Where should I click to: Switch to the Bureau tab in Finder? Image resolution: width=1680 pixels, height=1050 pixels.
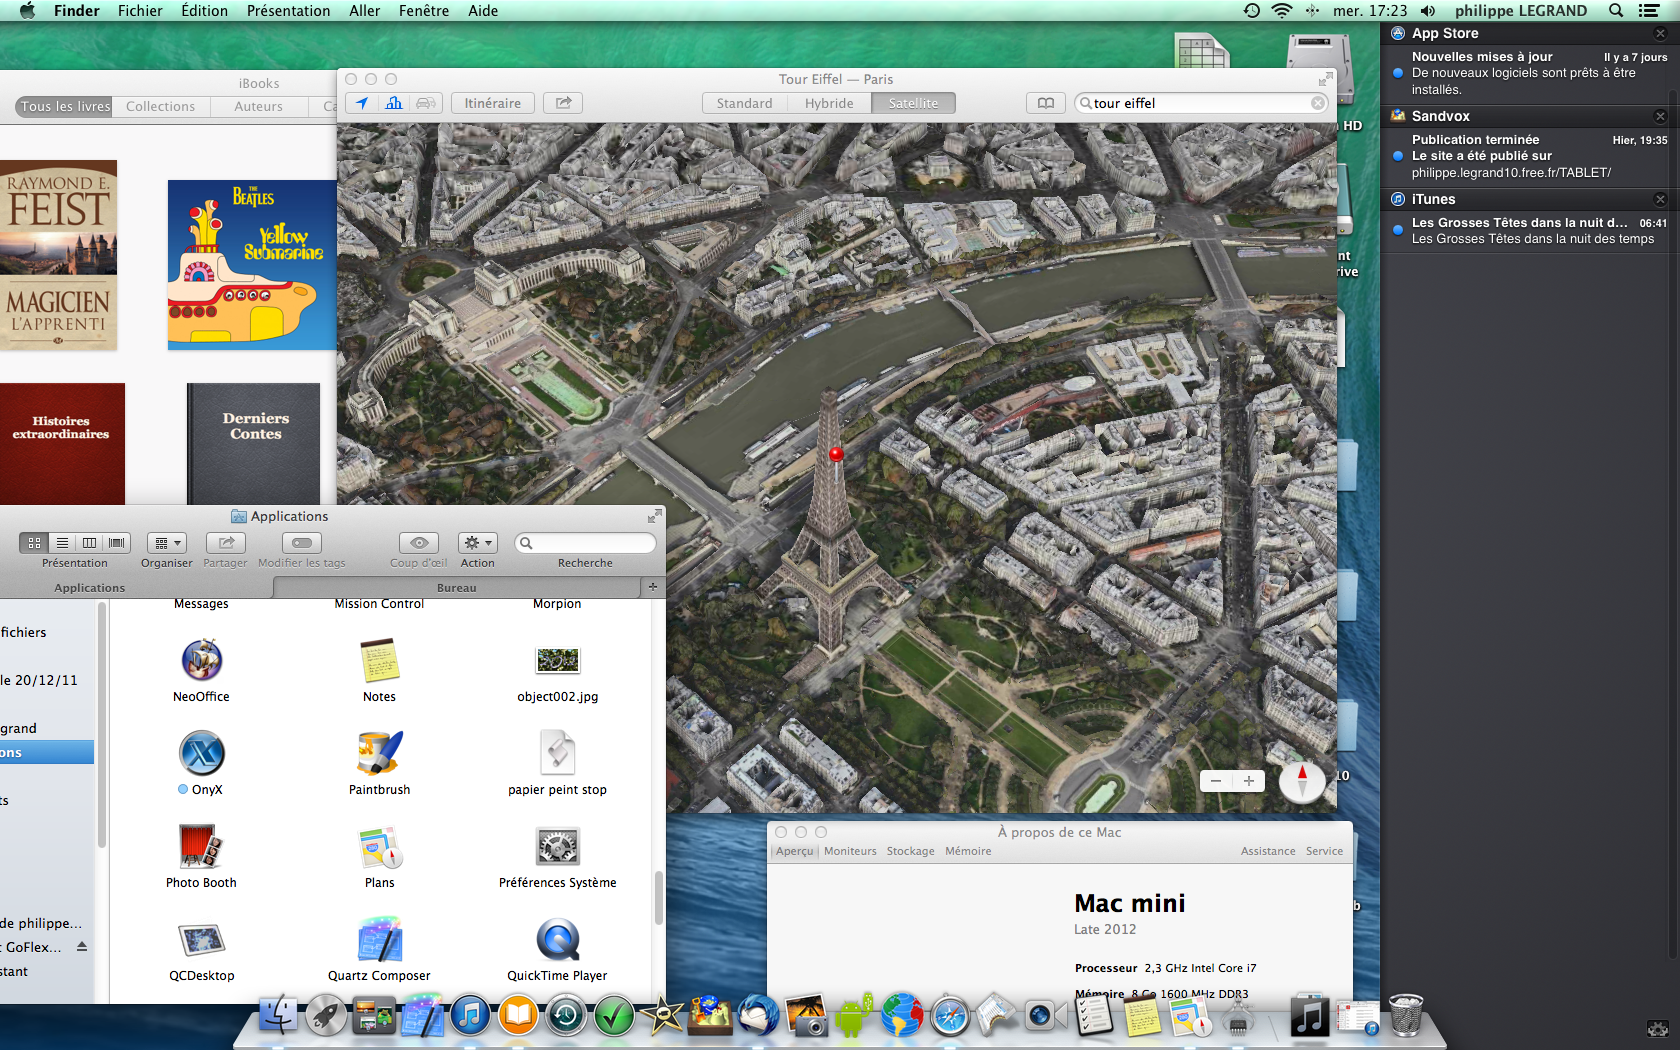[x=457, y=588]
